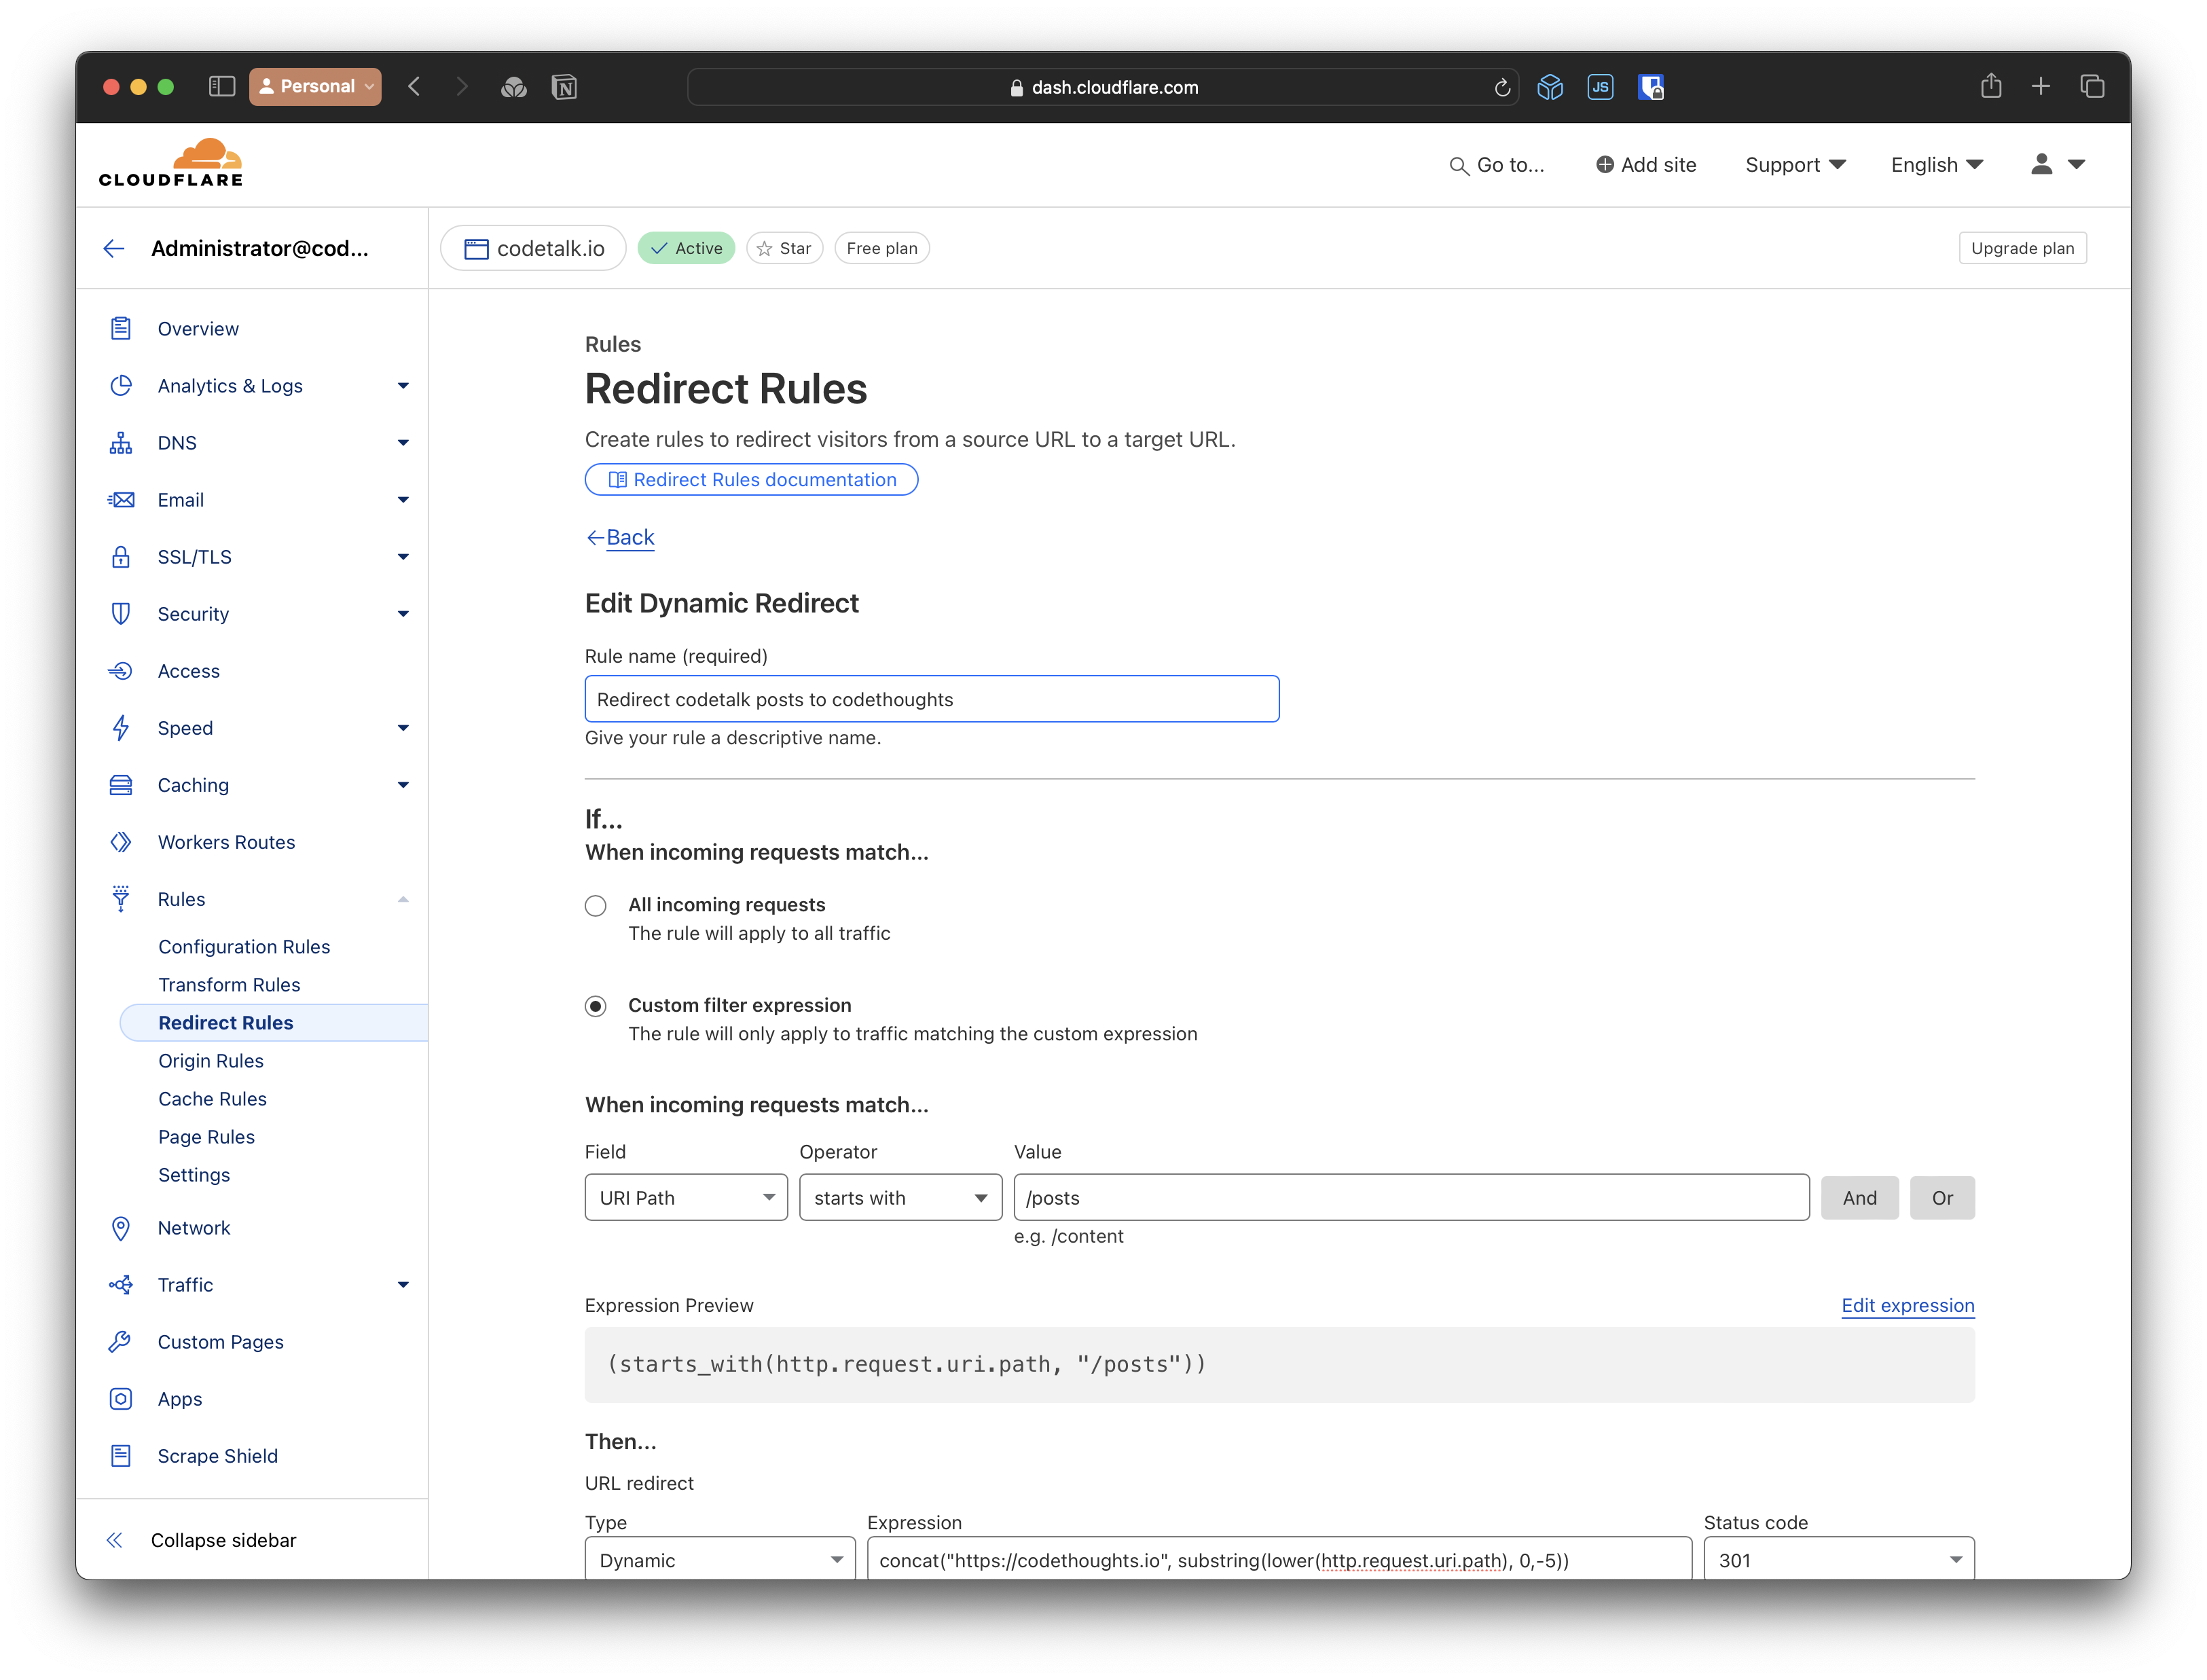Select All incoming requests radio button
Viewport: 2207px width, 1680px height.
596,906
